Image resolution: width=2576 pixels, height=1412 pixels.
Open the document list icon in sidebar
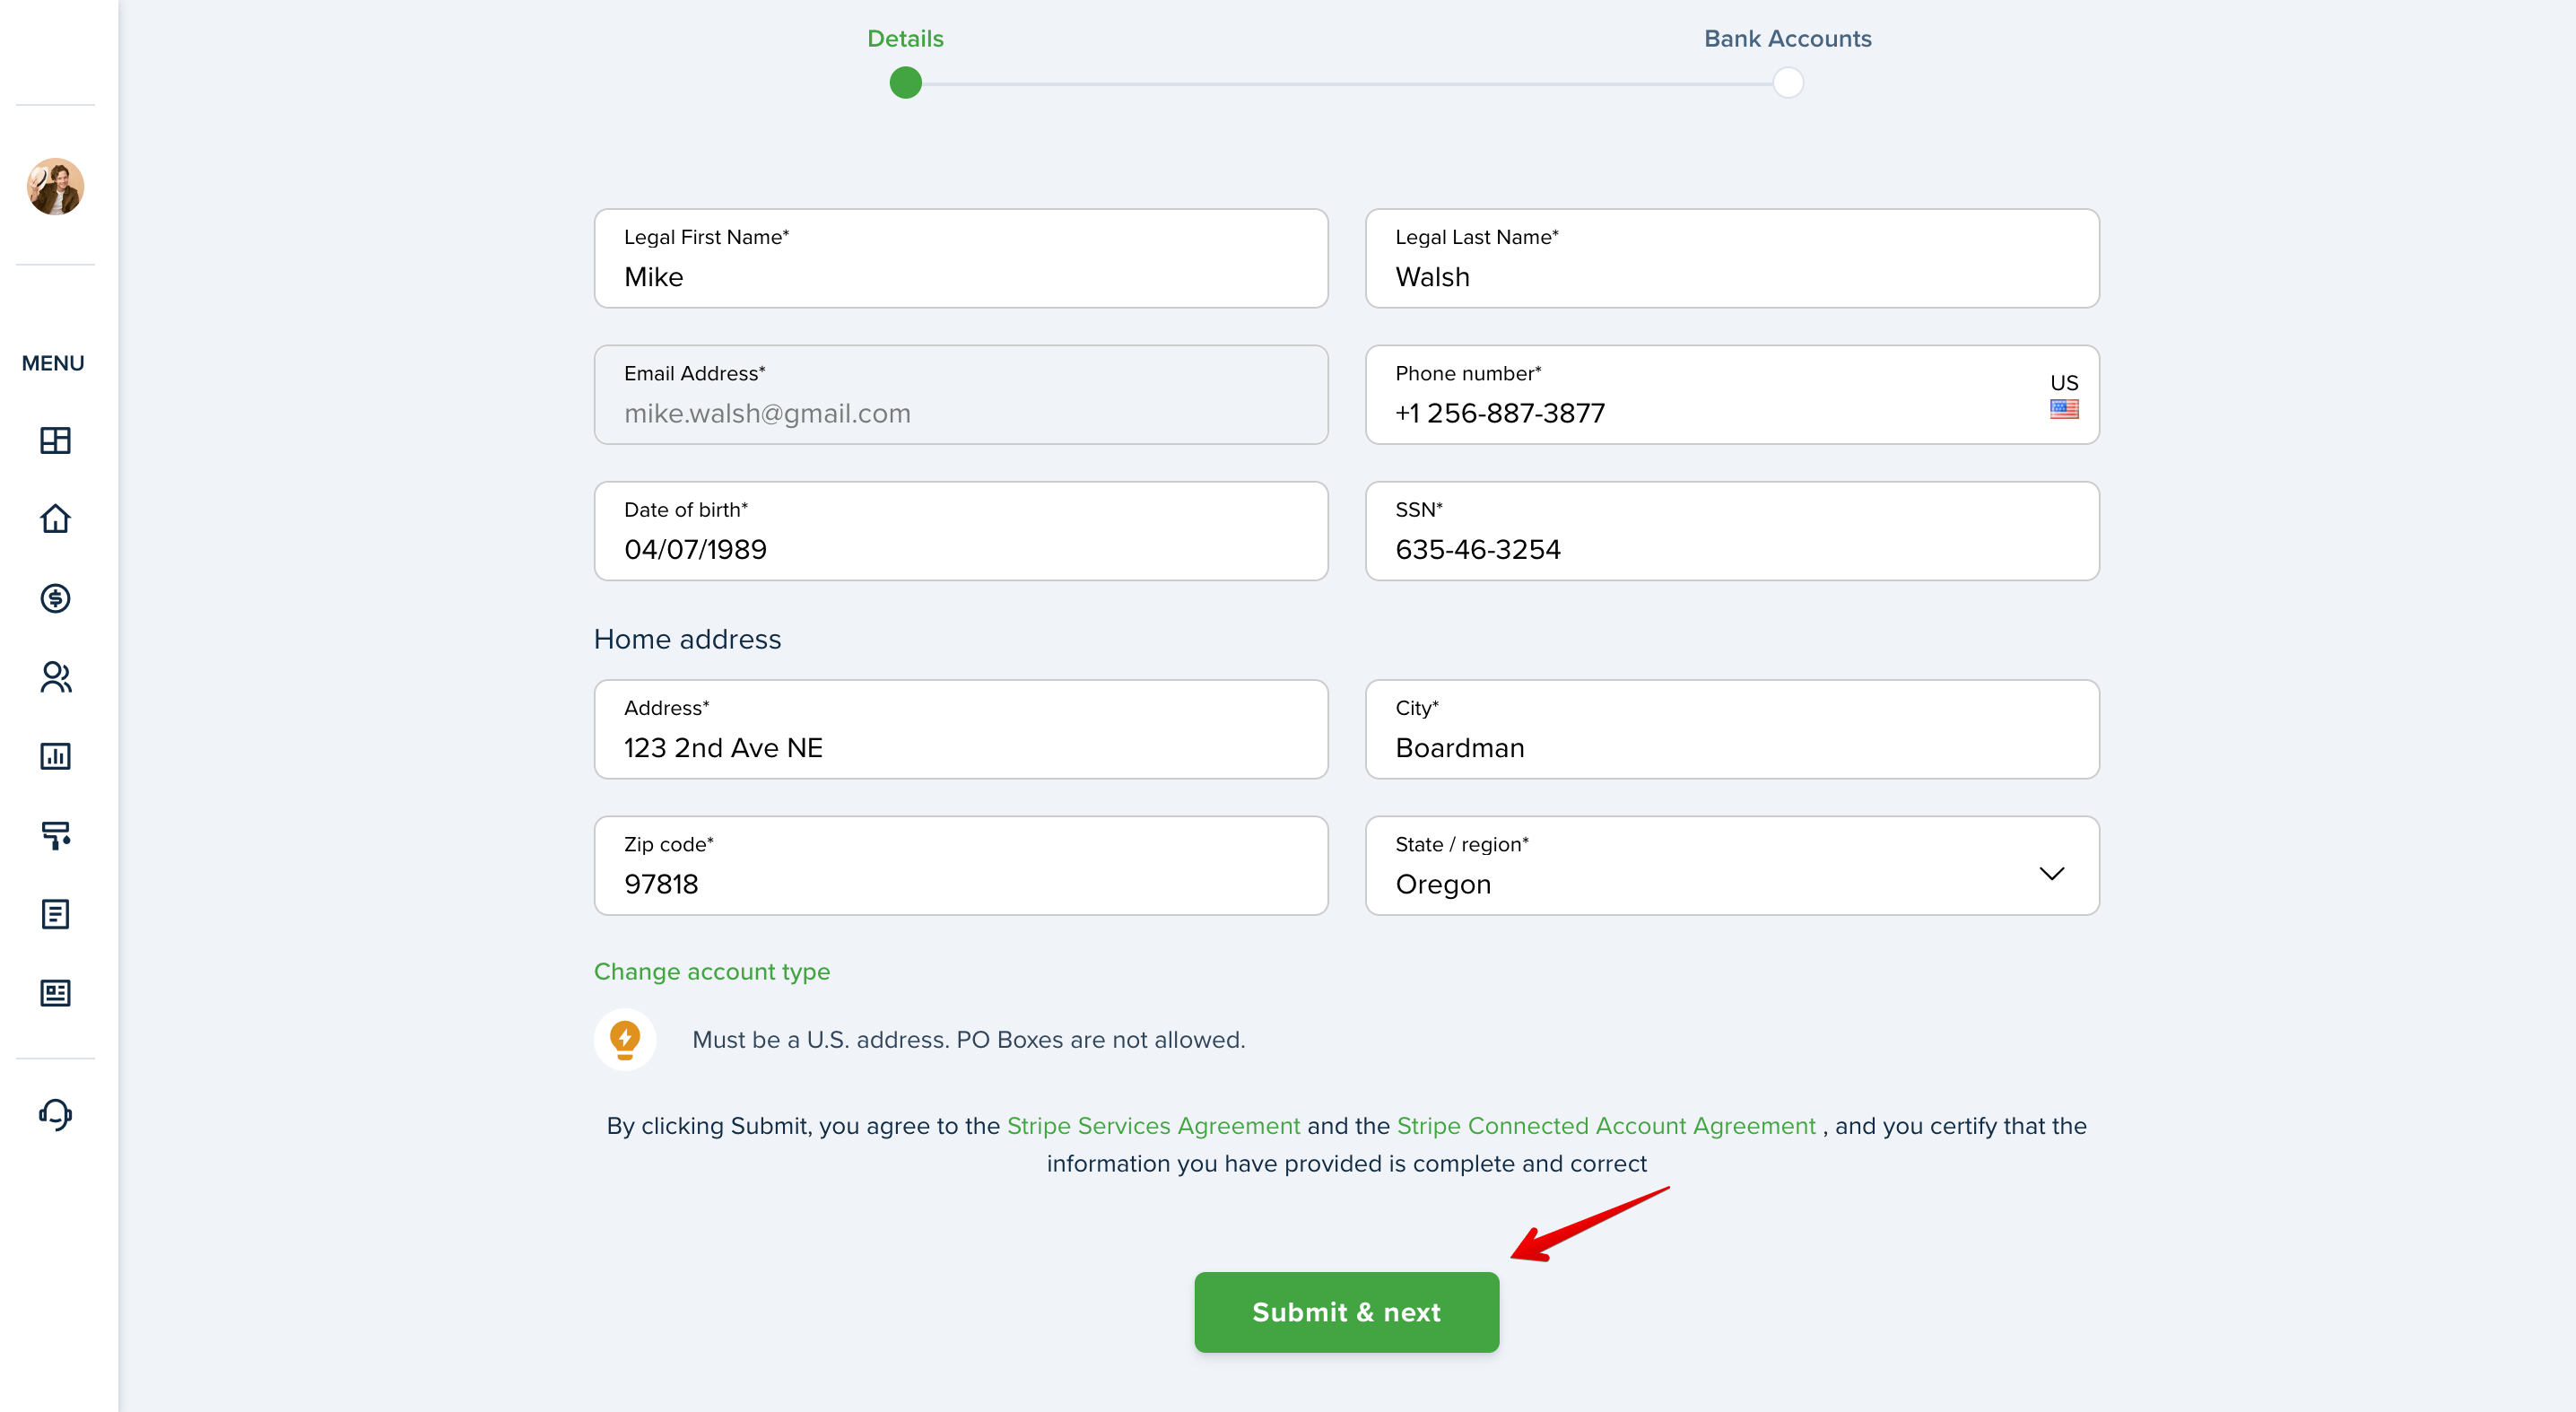point(55,914)
